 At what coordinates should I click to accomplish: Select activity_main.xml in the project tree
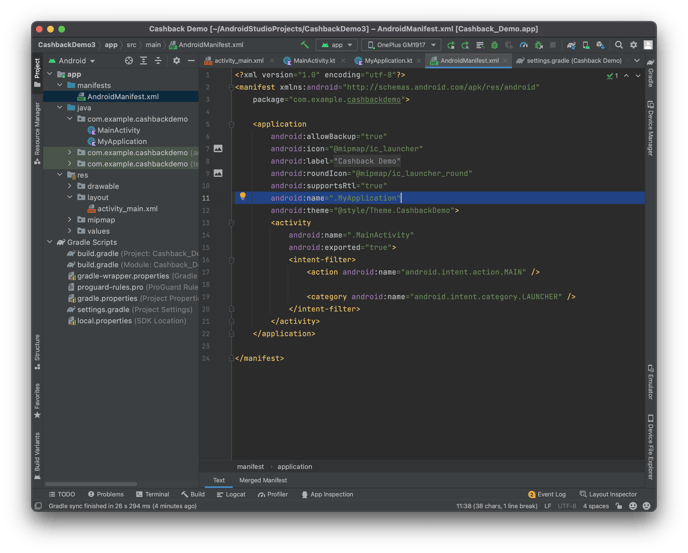click(127, 209)
